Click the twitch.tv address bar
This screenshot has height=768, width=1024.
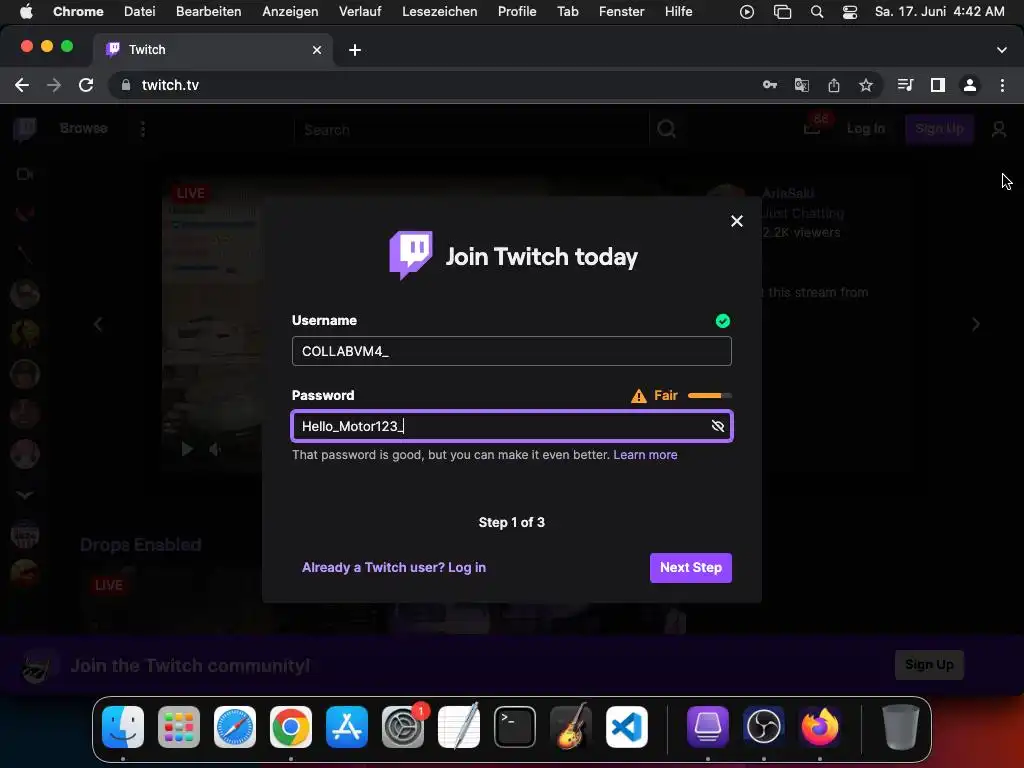click(431, 85)
